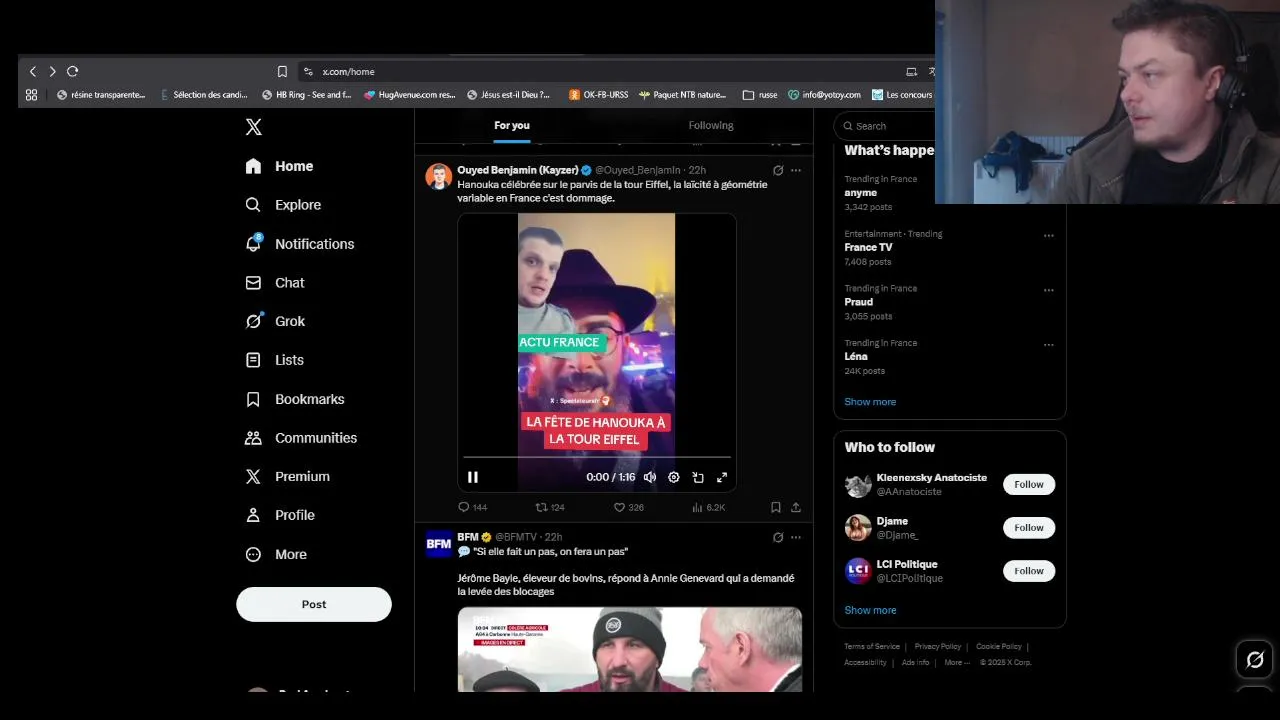Image resolution: width=1280 pixels, height=720 pixels.
Task: Like the post with 326 likes
Action: tap(628, 507)
